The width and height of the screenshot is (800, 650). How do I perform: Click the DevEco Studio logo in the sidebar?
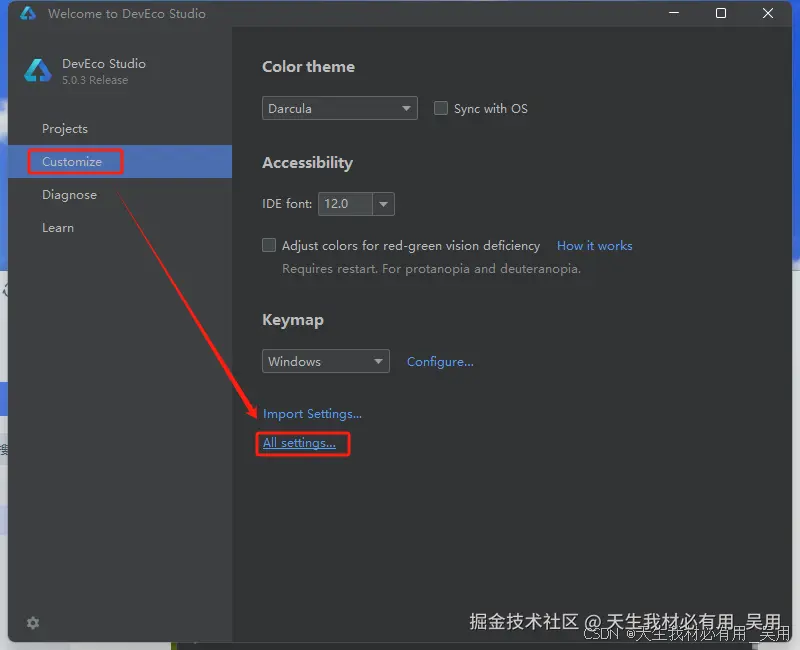(x=38, y=71)
